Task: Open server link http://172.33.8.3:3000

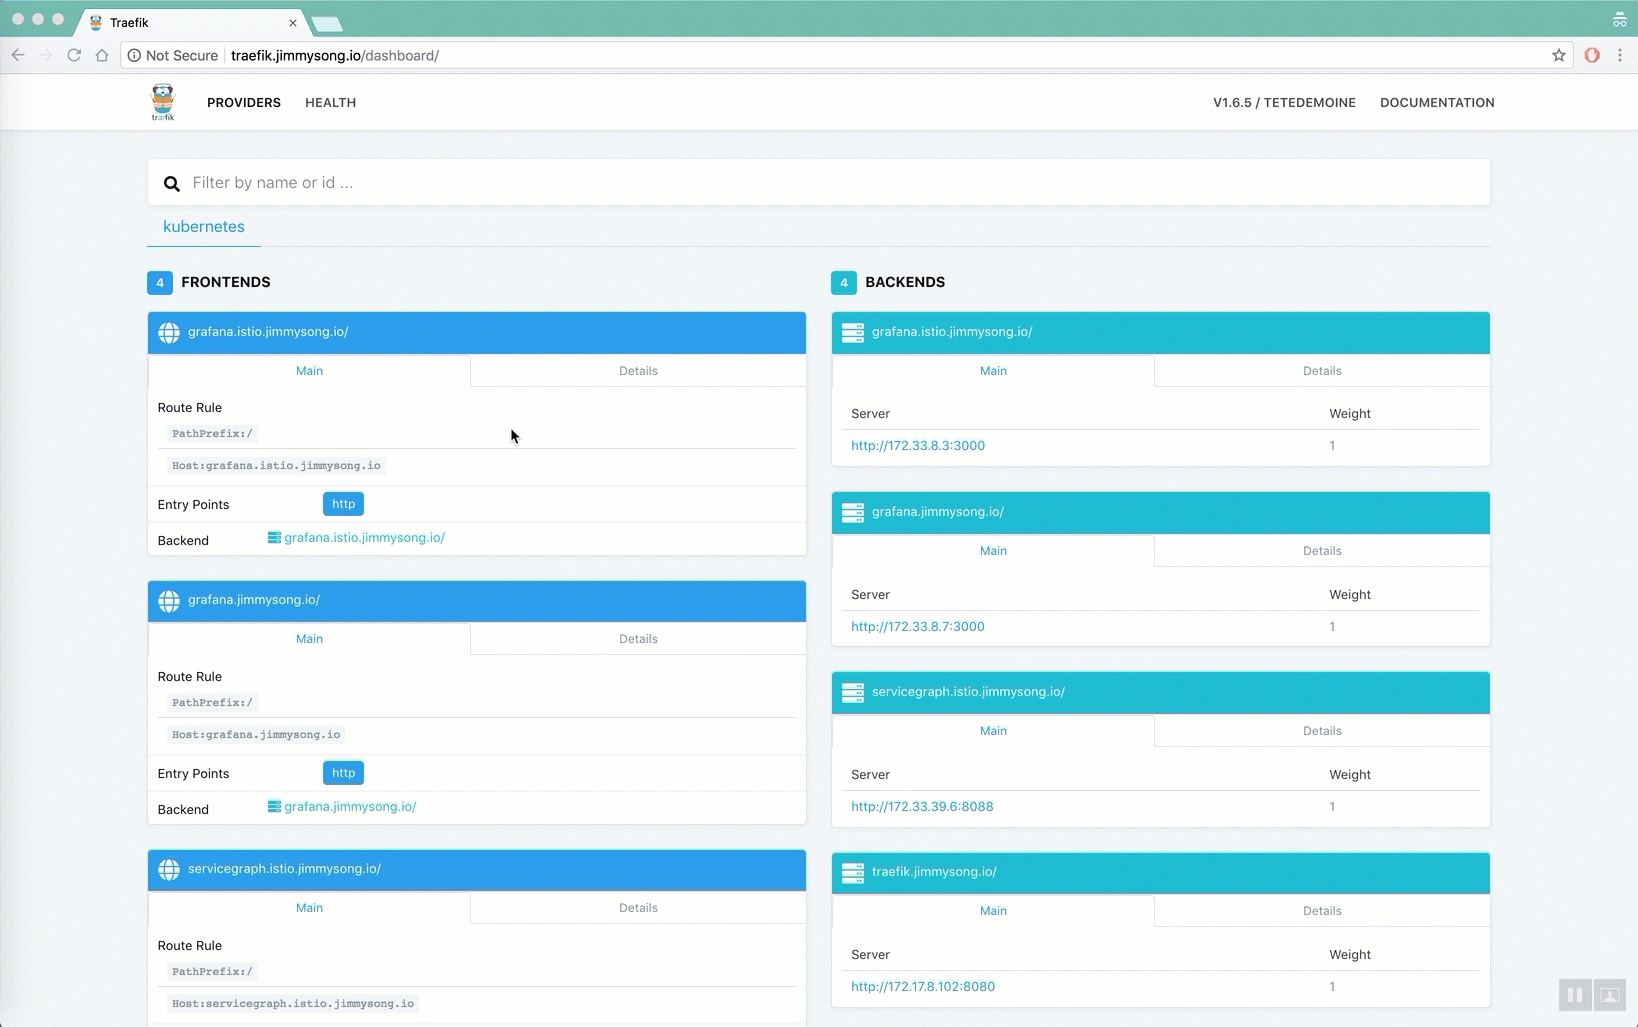Action: coord(917,446)
